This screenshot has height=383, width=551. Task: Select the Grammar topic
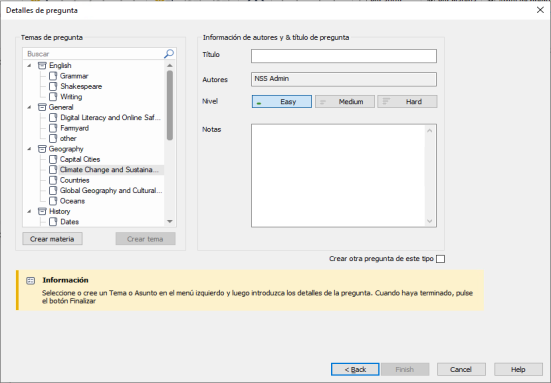[x=74, y=76]
